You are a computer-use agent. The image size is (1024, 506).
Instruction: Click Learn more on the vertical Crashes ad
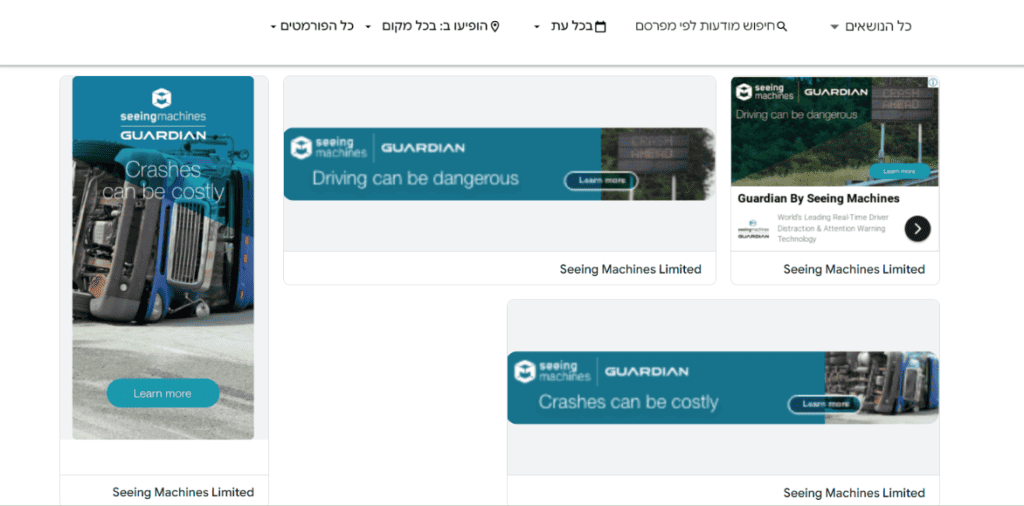pos(163,393)
